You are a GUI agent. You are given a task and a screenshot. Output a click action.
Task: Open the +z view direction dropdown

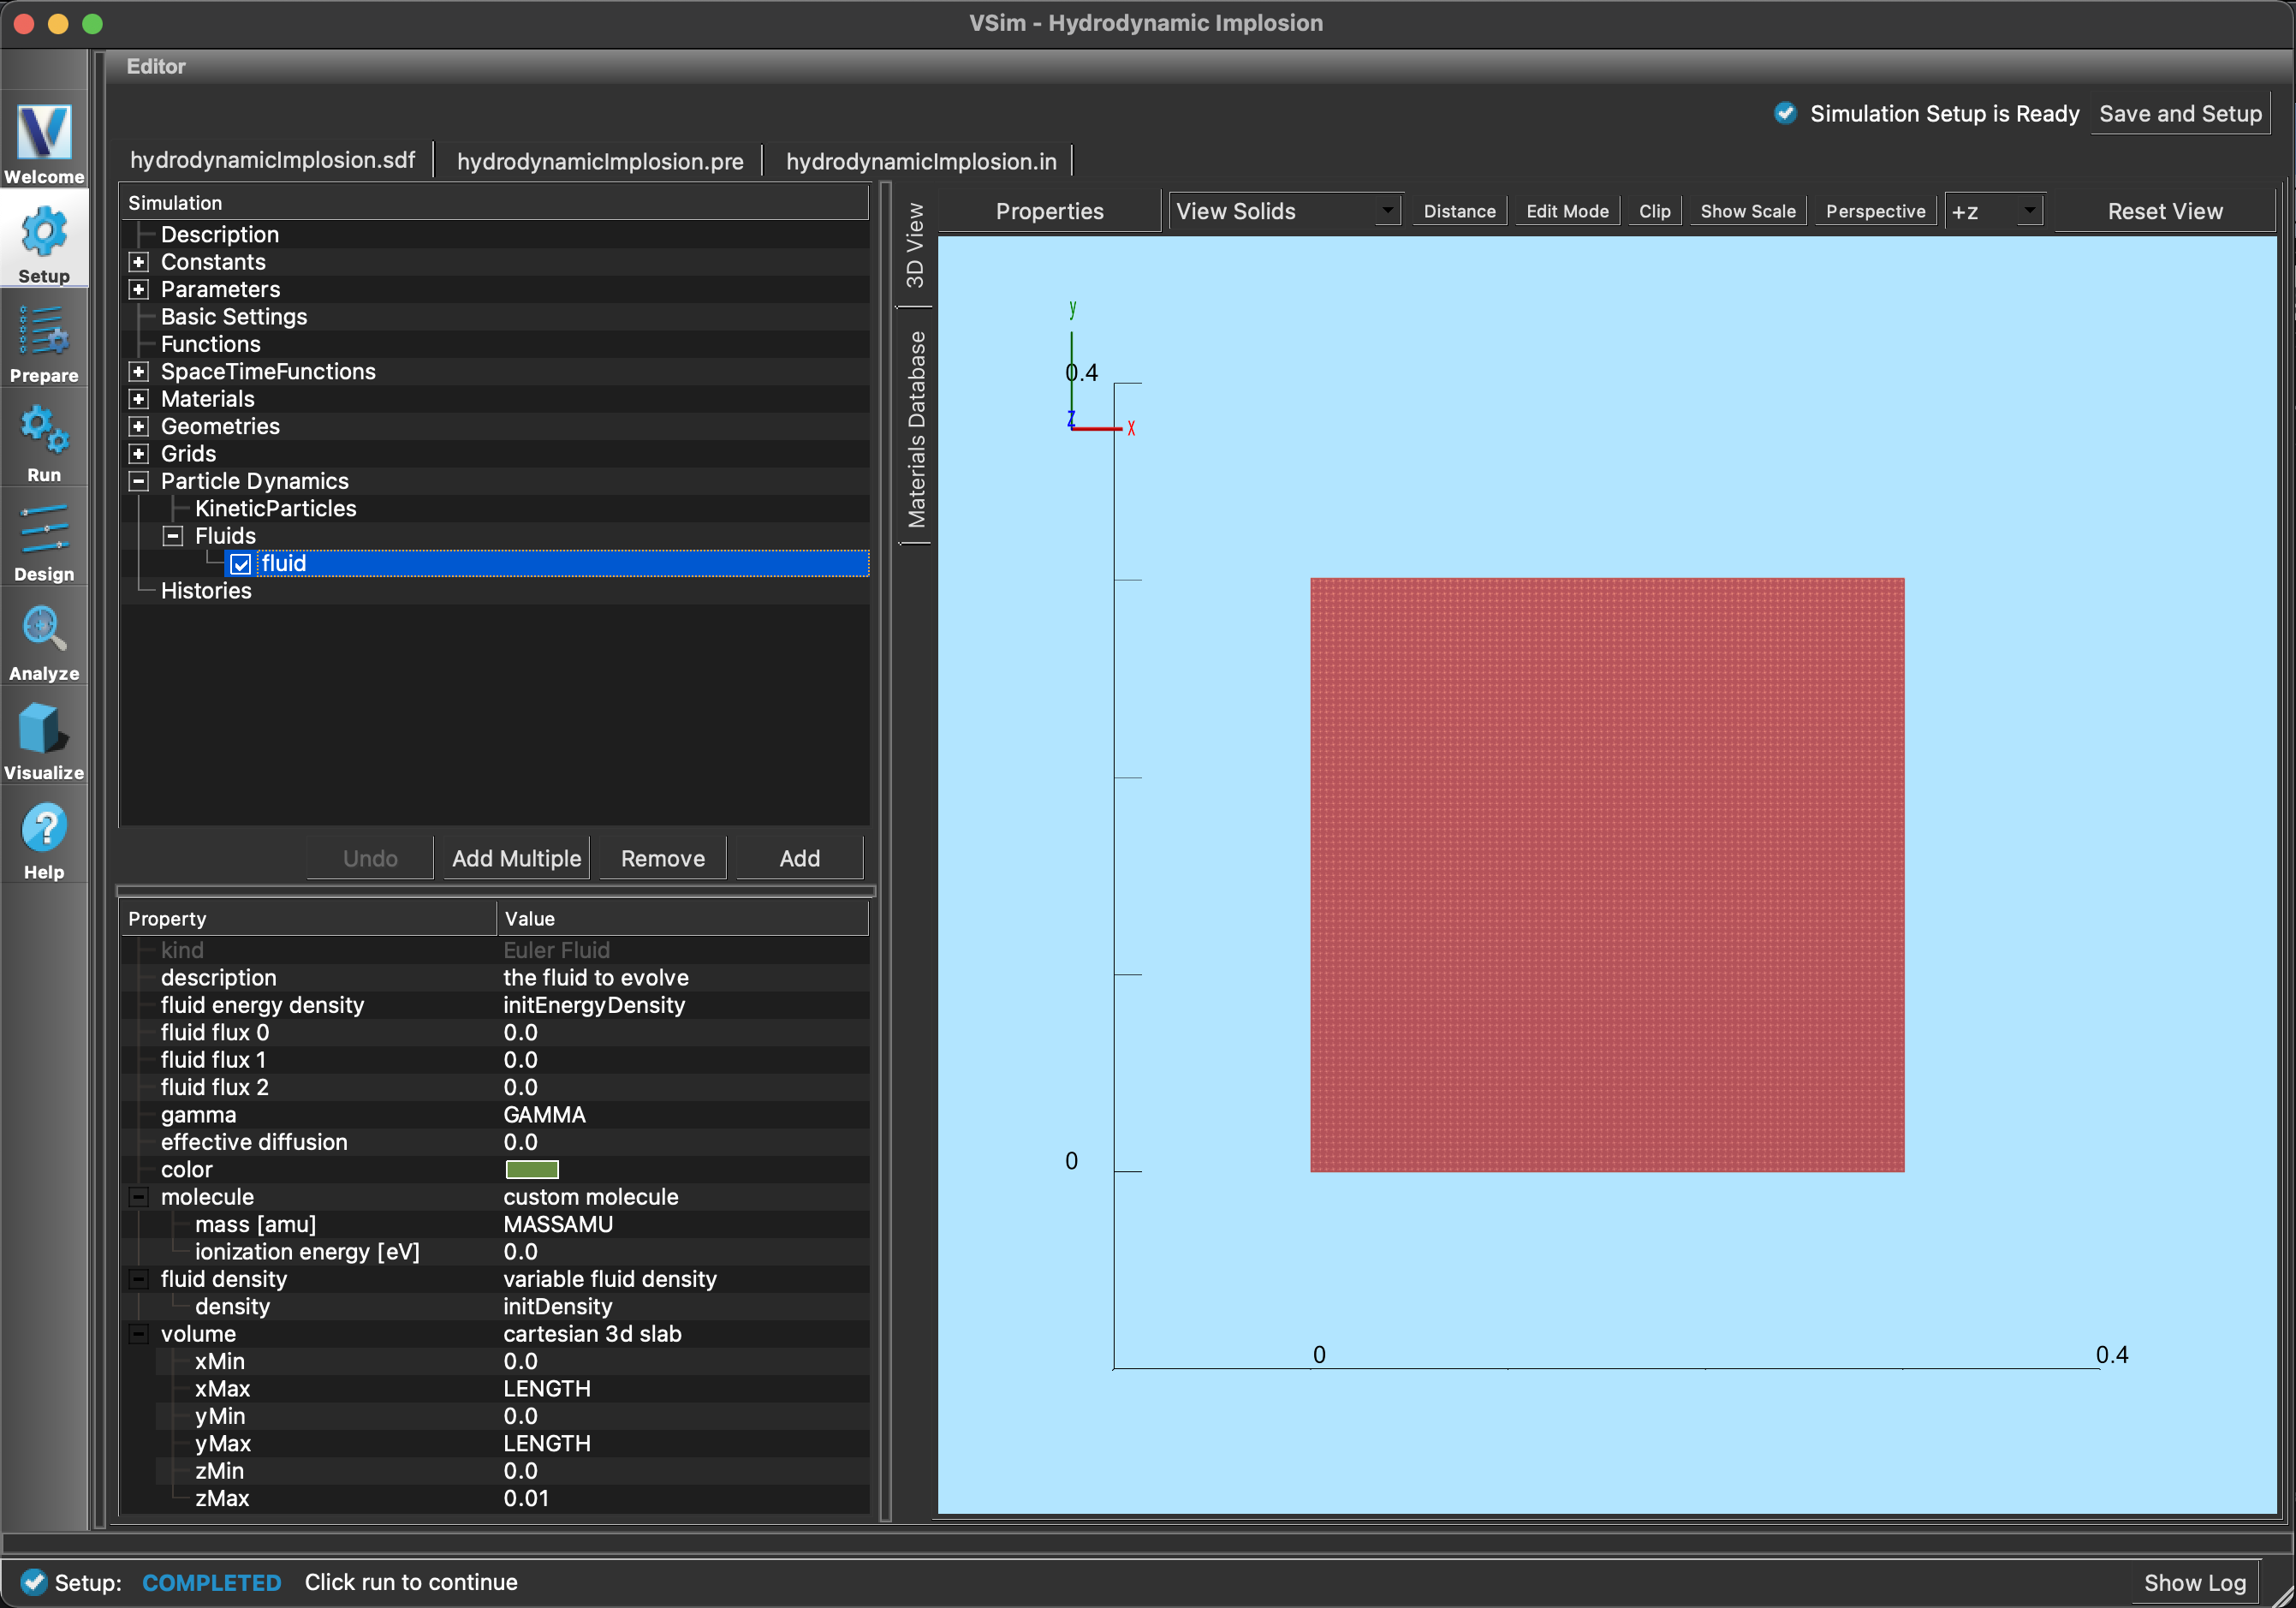pos(1994,211)
